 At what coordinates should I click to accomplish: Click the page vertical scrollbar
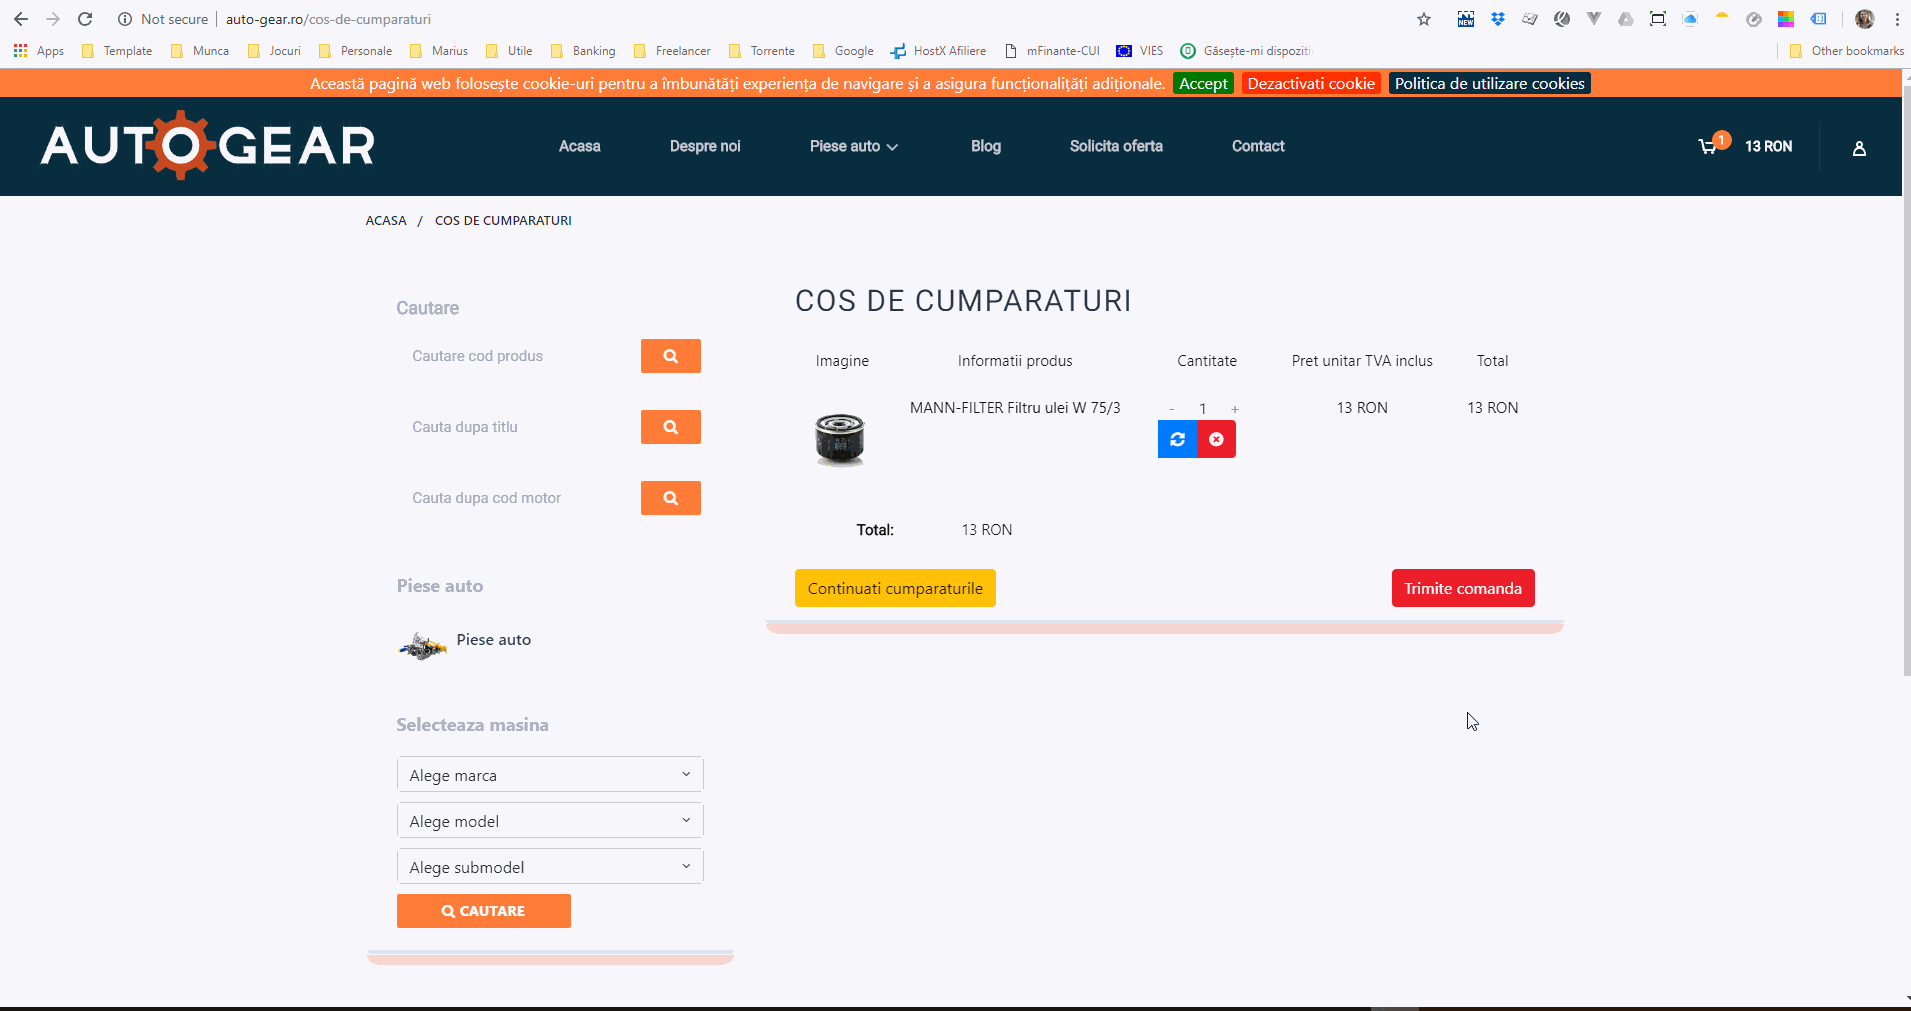pyautogui.click(x=1906, y=380)
